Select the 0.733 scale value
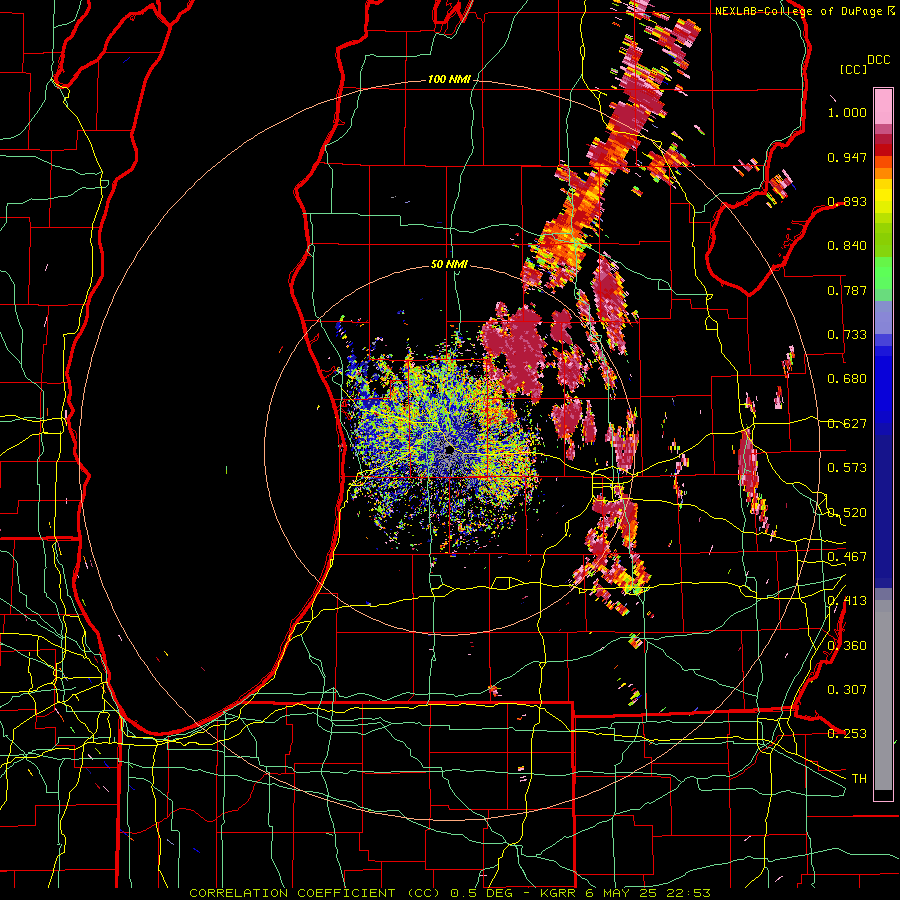 (x=847, y=335)
